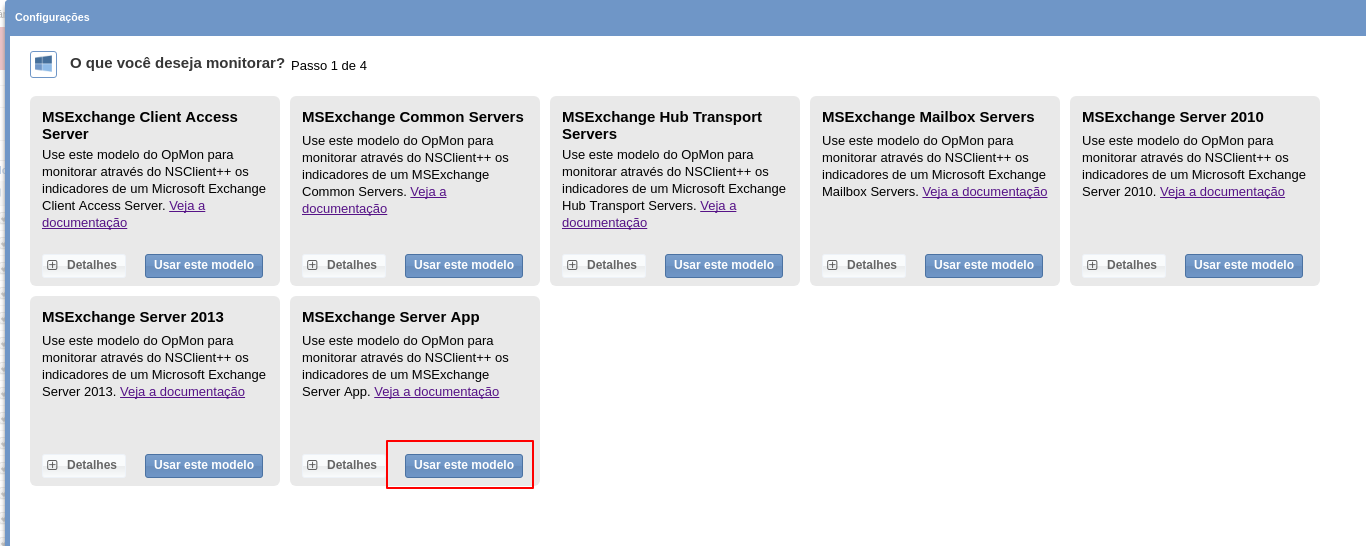Click plus icon on MSExchange Mailbox Servers card

point(832,265)
